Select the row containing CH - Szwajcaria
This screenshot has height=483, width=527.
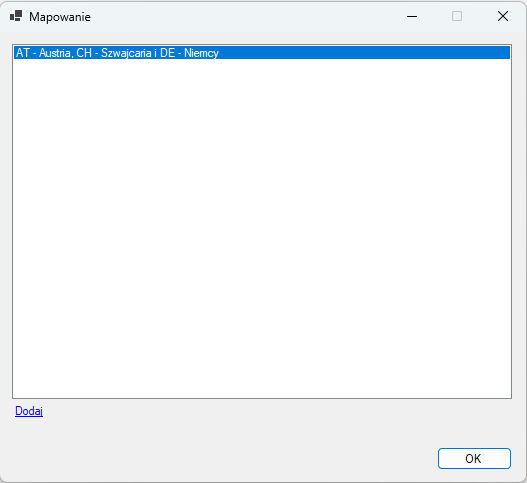262,53
